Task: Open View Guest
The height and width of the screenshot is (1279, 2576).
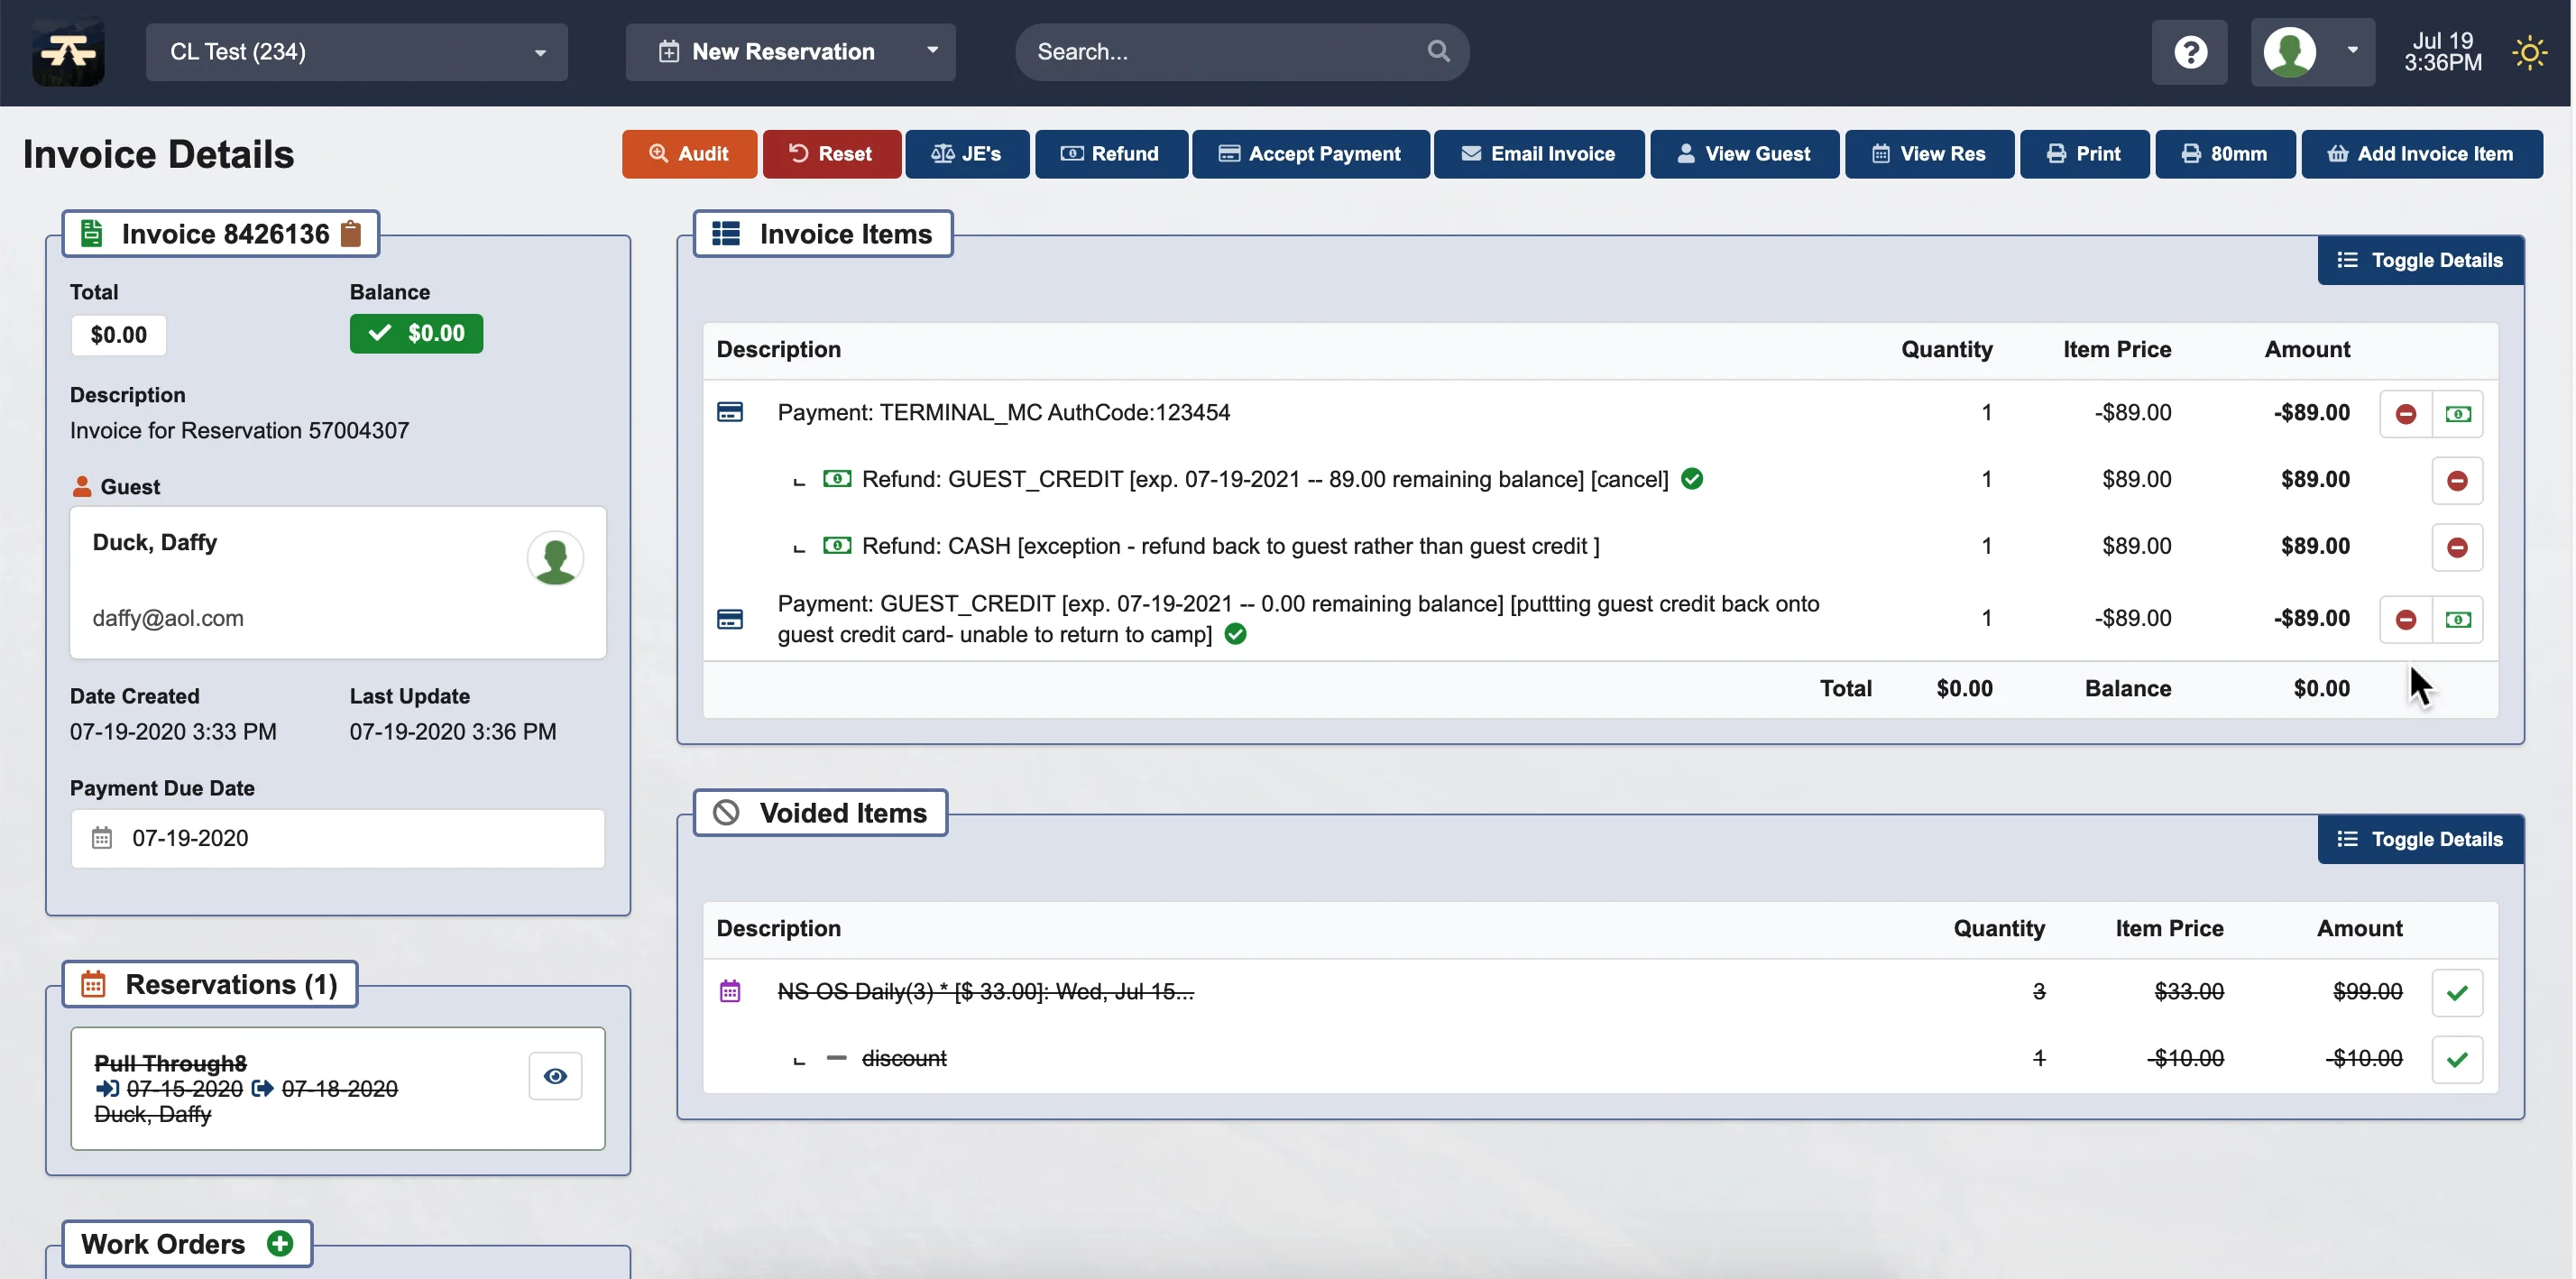Action: 1744,154
